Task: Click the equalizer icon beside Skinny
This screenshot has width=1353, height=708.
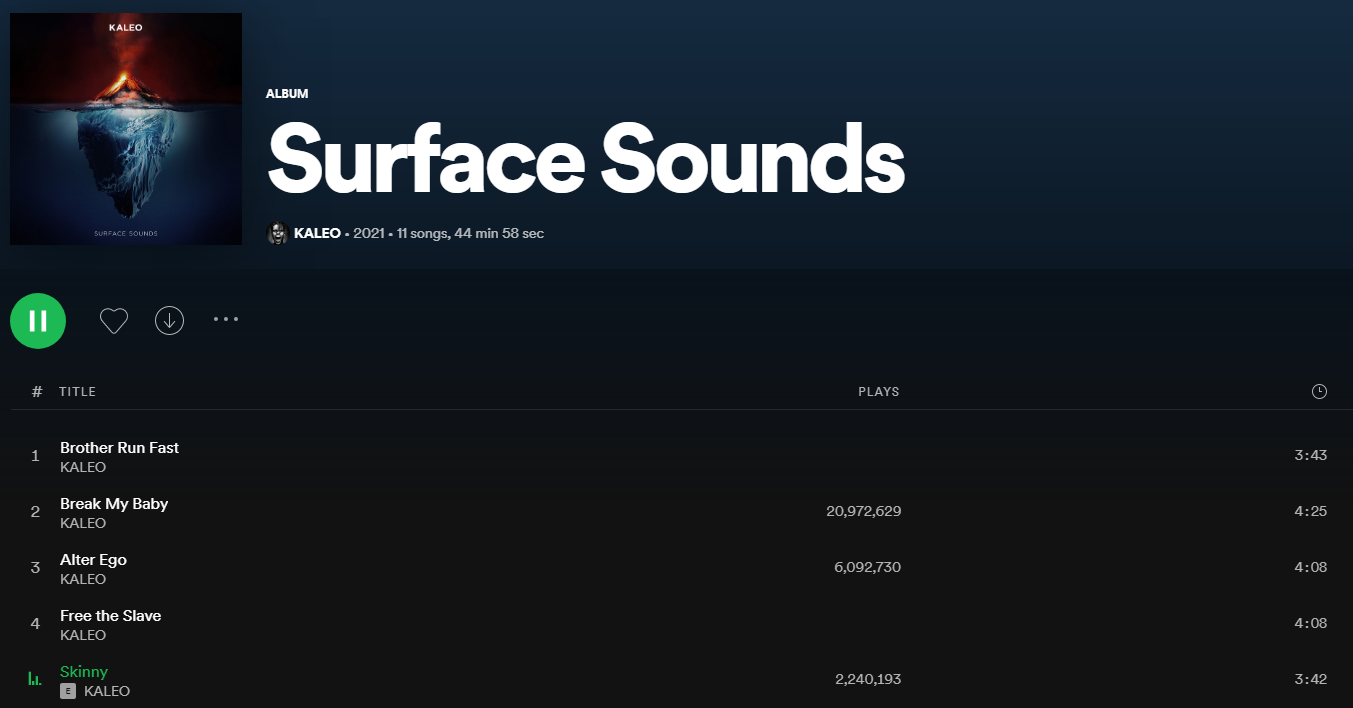Action: tap(35, 679)
